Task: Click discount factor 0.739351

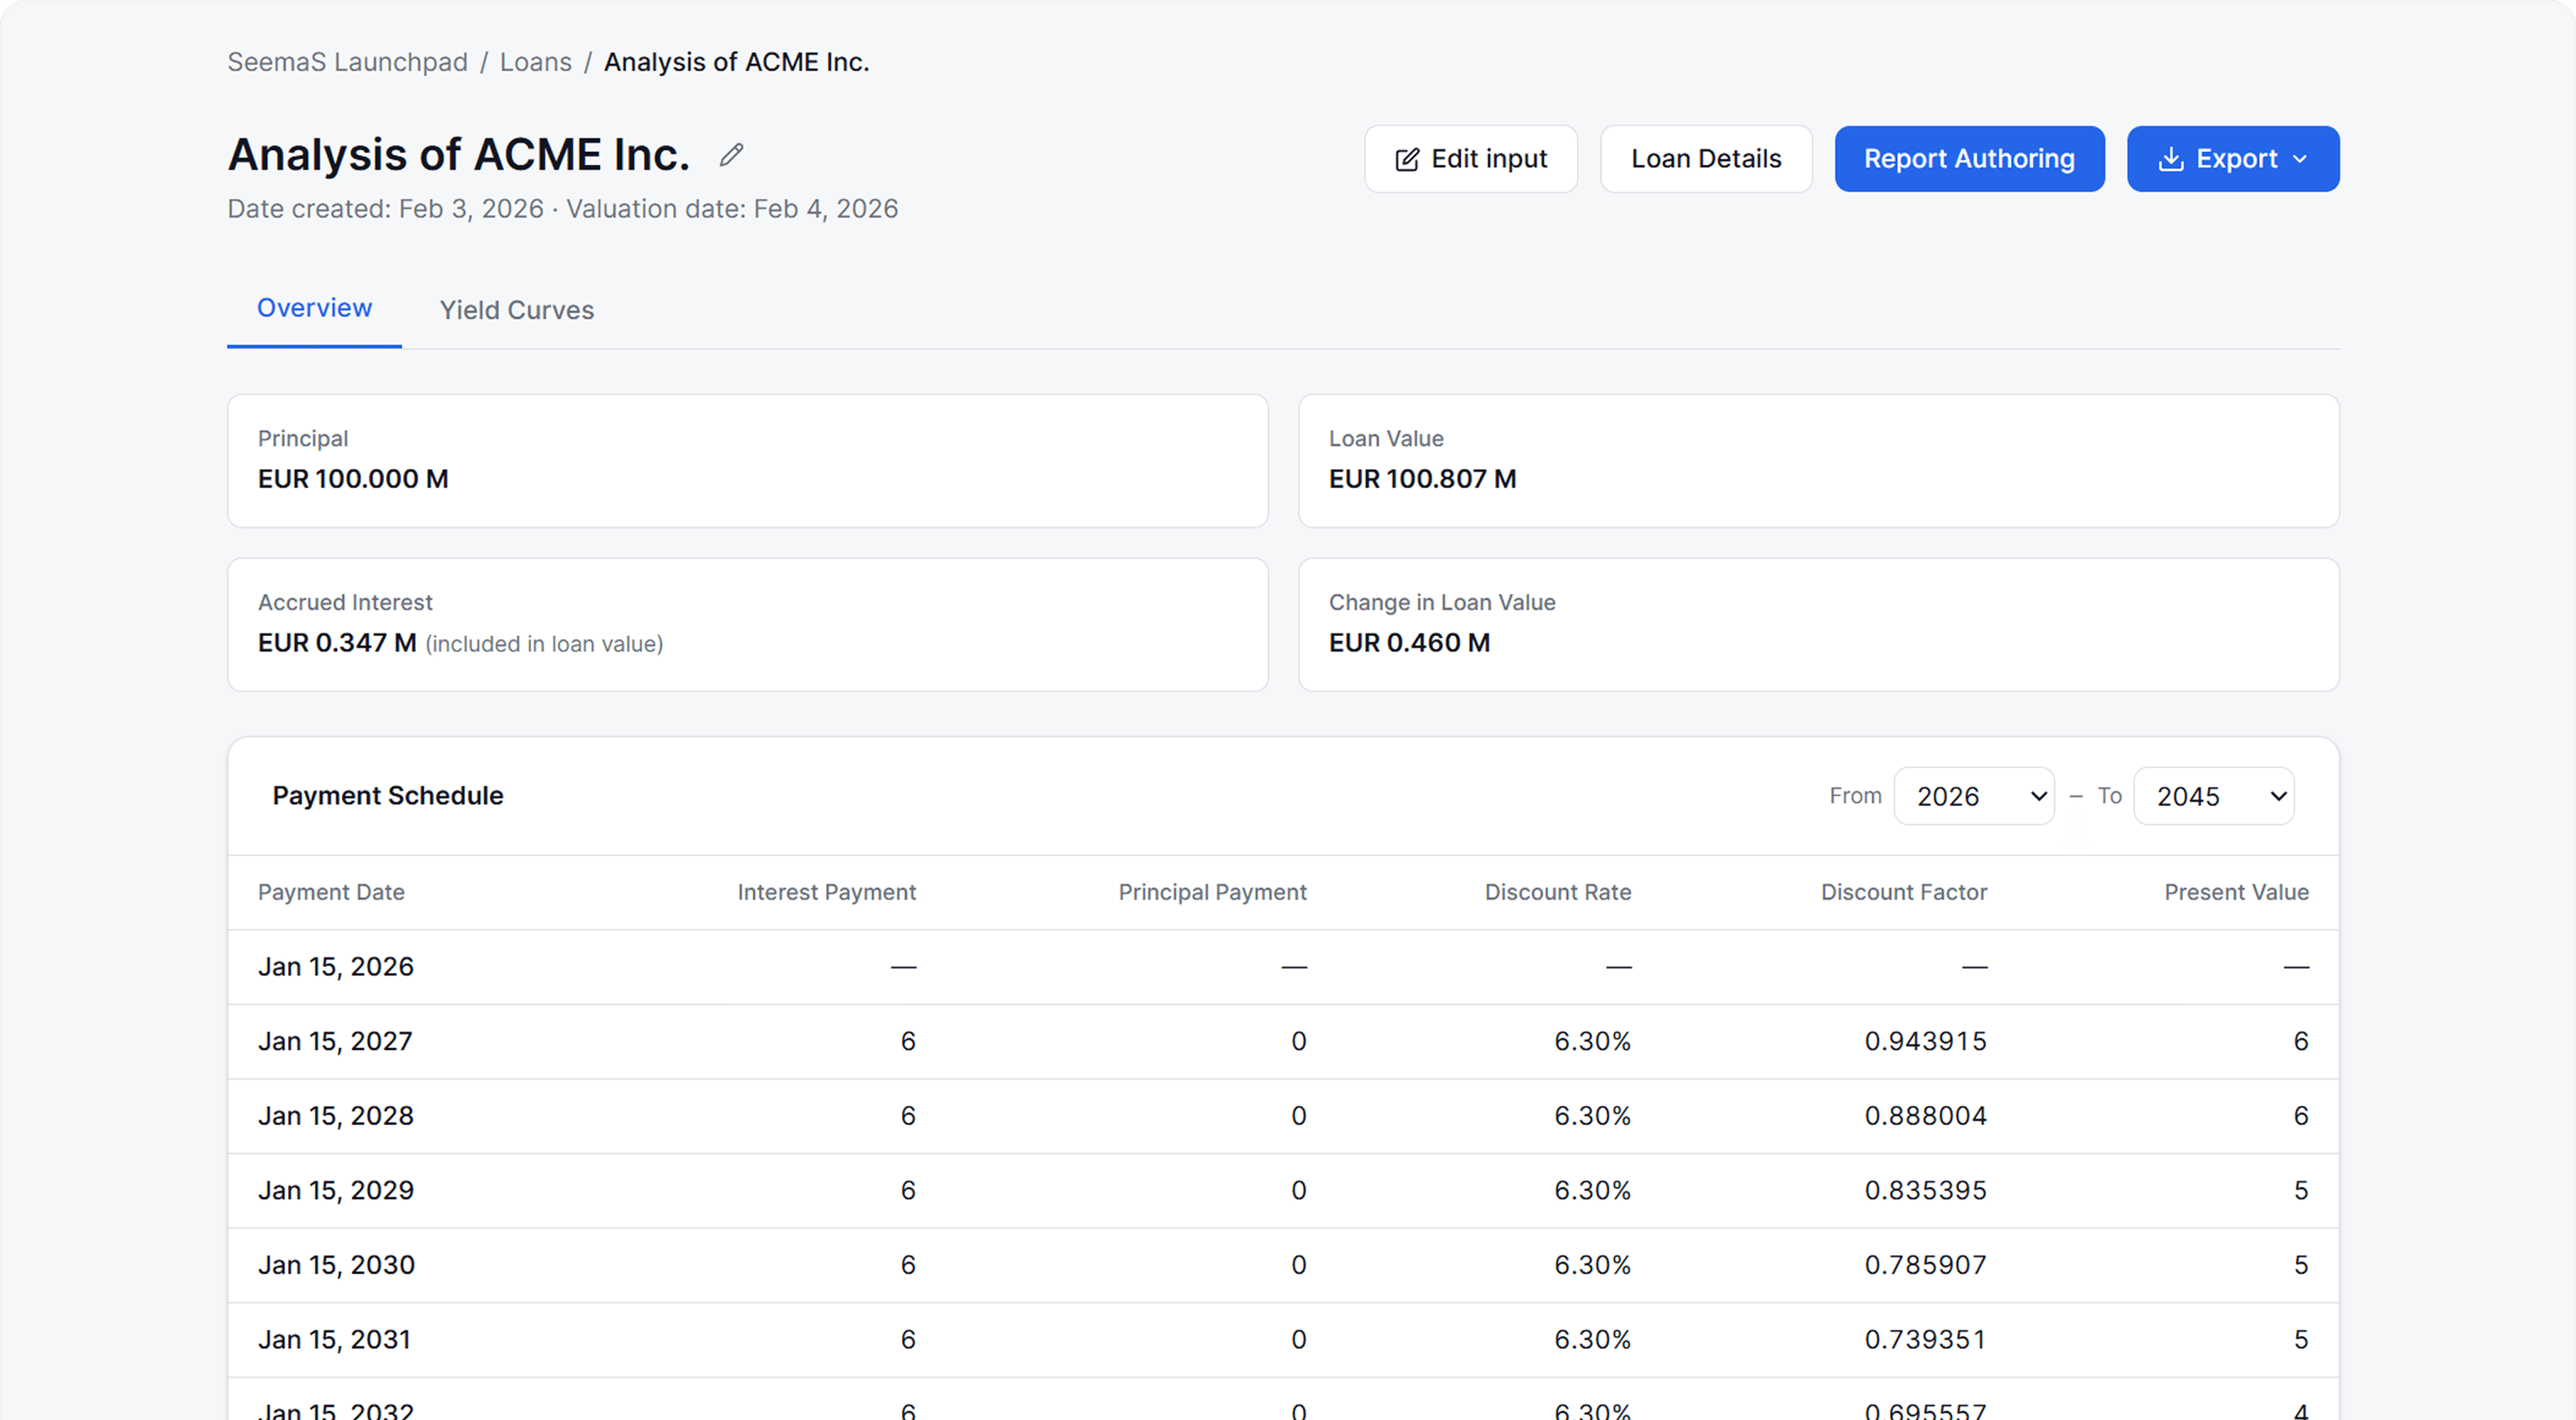Action: (1925, 1340)
